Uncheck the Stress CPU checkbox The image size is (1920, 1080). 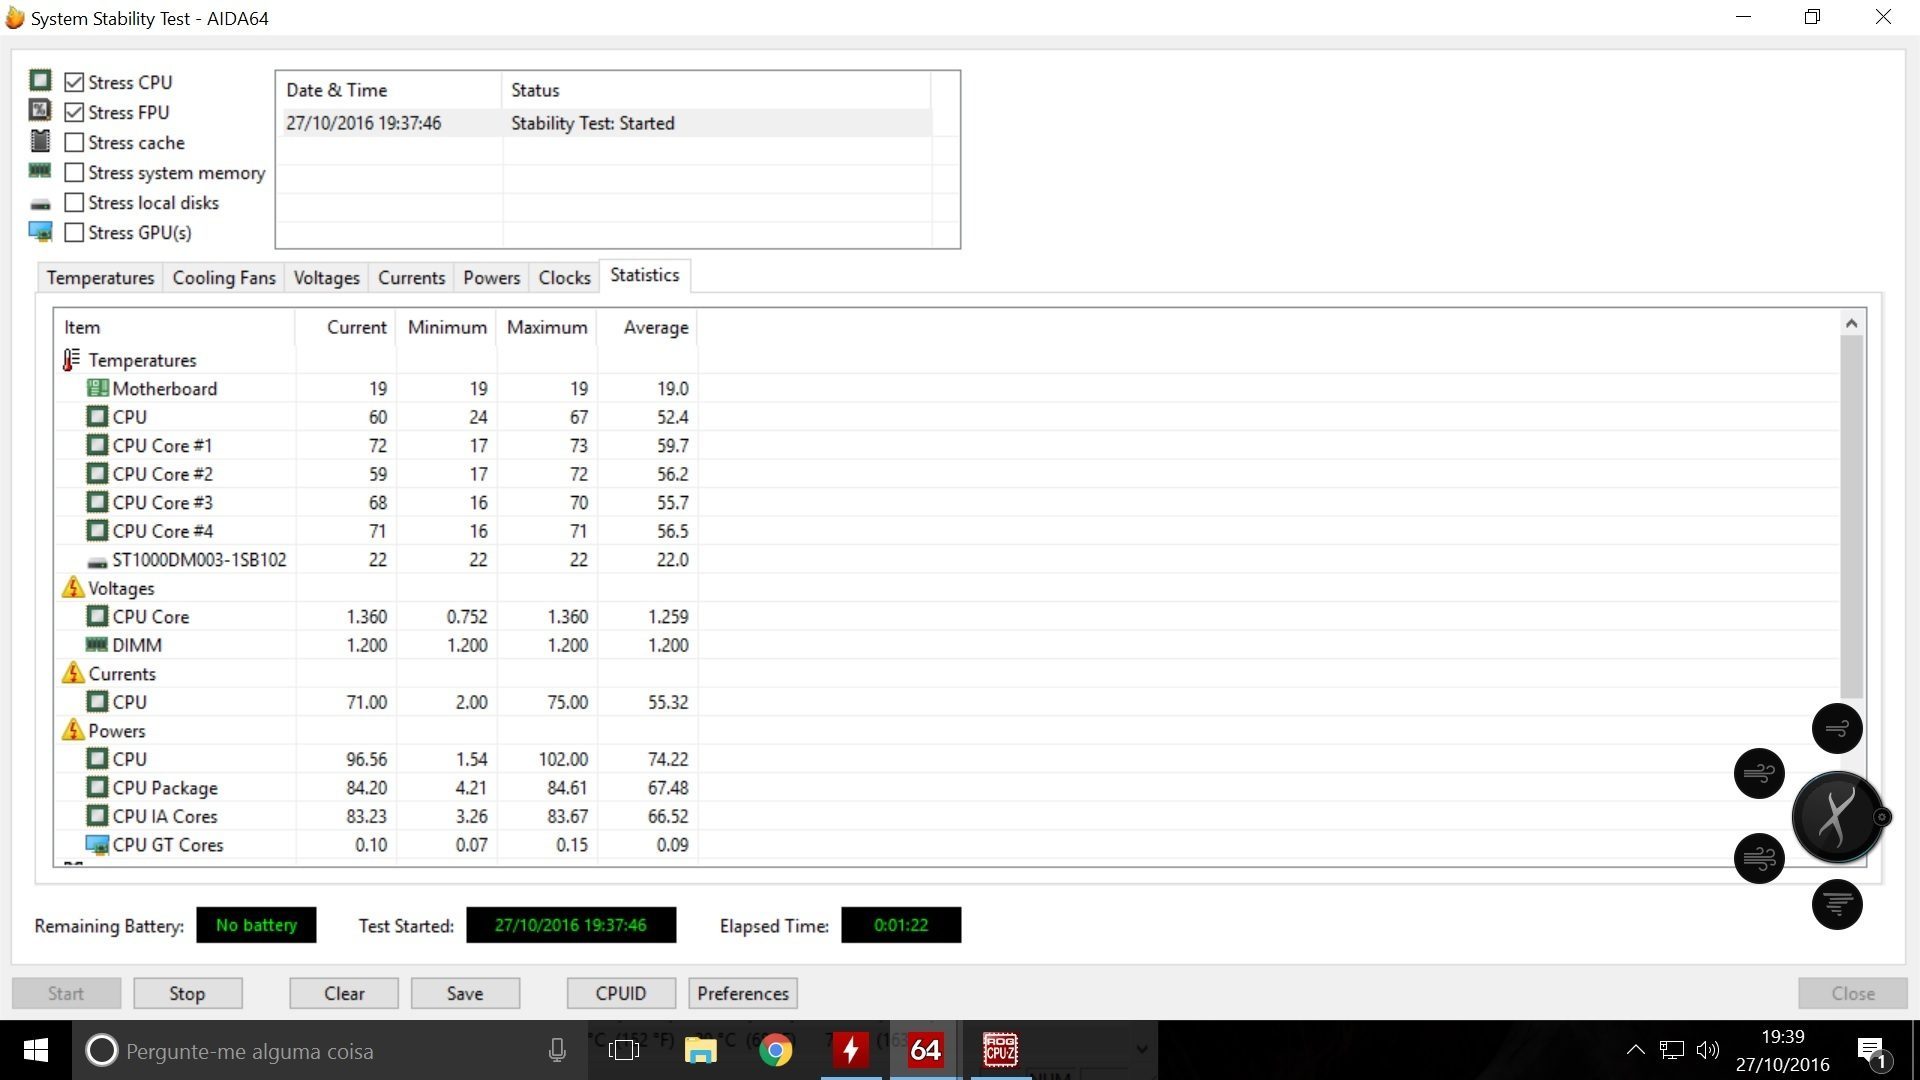(x=74, y=82)
